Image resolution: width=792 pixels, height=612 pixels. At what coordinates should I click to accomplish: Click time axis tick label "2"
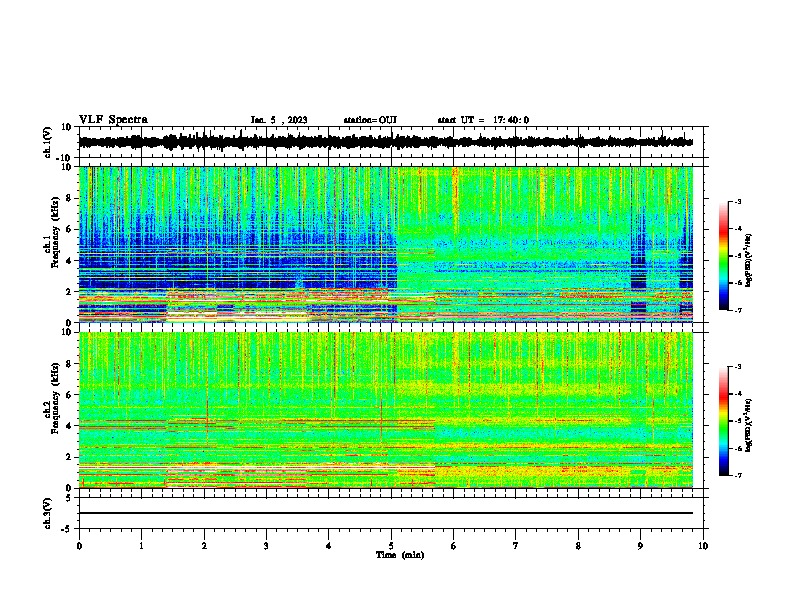tap(204, 546)
